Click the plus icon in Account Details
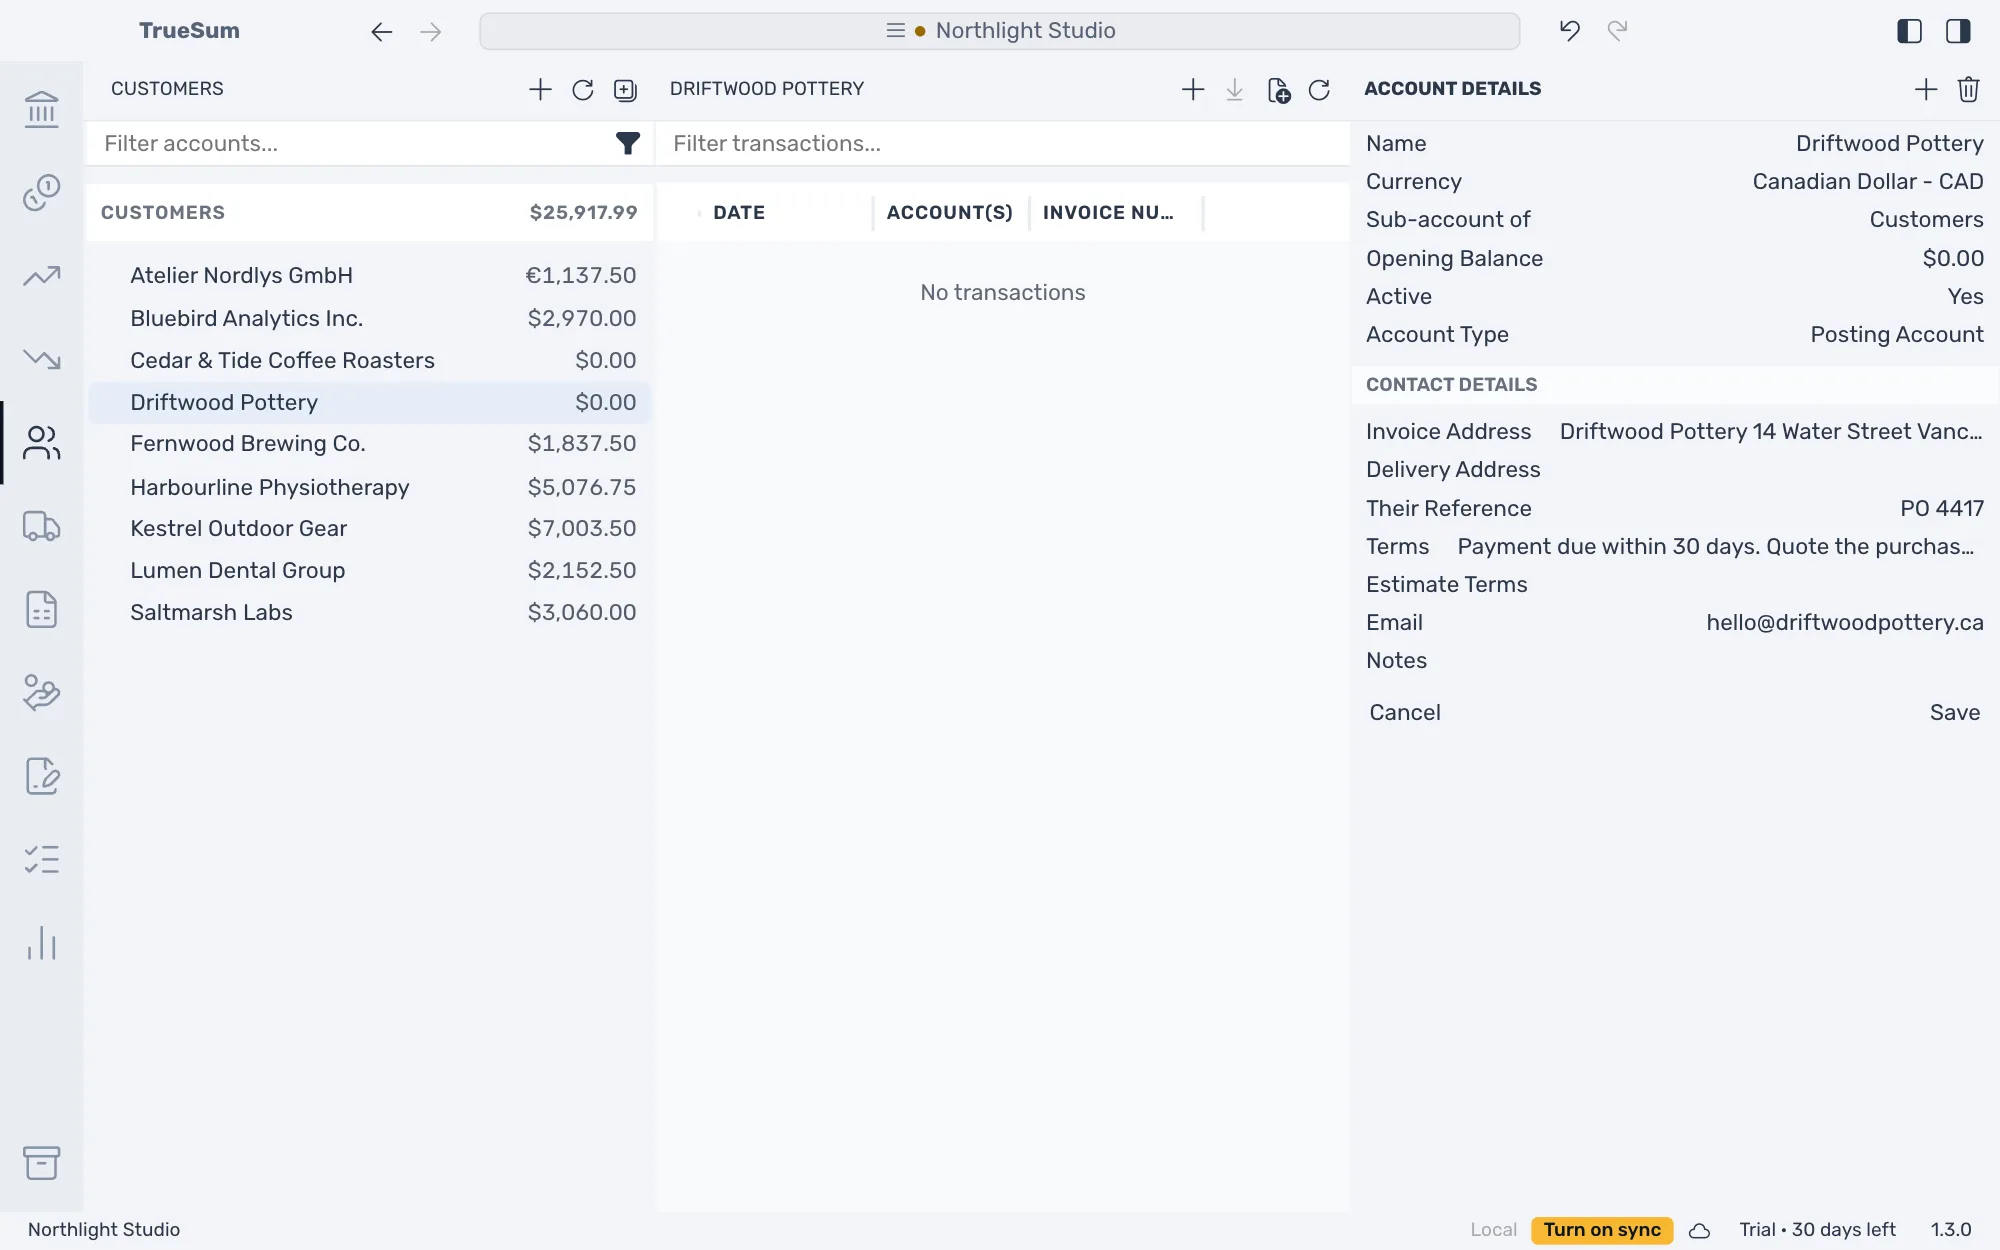The width and height of the screenshot is (2000, 1250). click(1926, 89)
